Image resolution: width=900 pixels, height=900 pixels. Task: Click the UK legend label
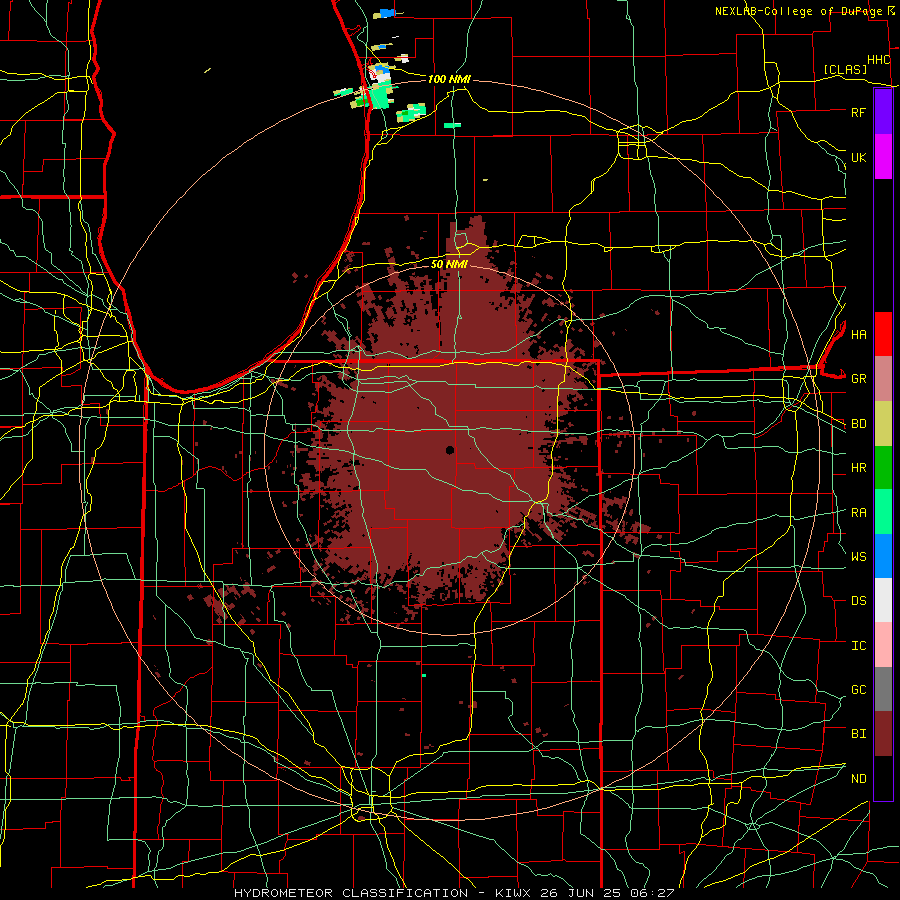click(858, 157)
